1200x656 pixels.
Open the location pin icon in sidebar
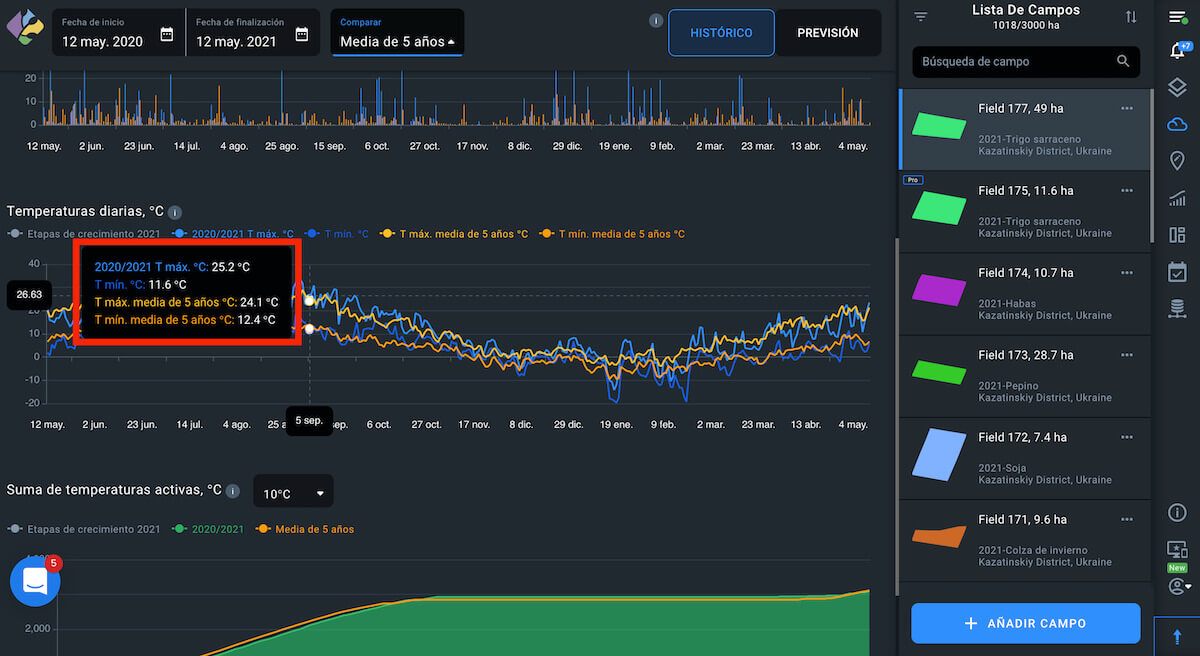pos(1177,161)
